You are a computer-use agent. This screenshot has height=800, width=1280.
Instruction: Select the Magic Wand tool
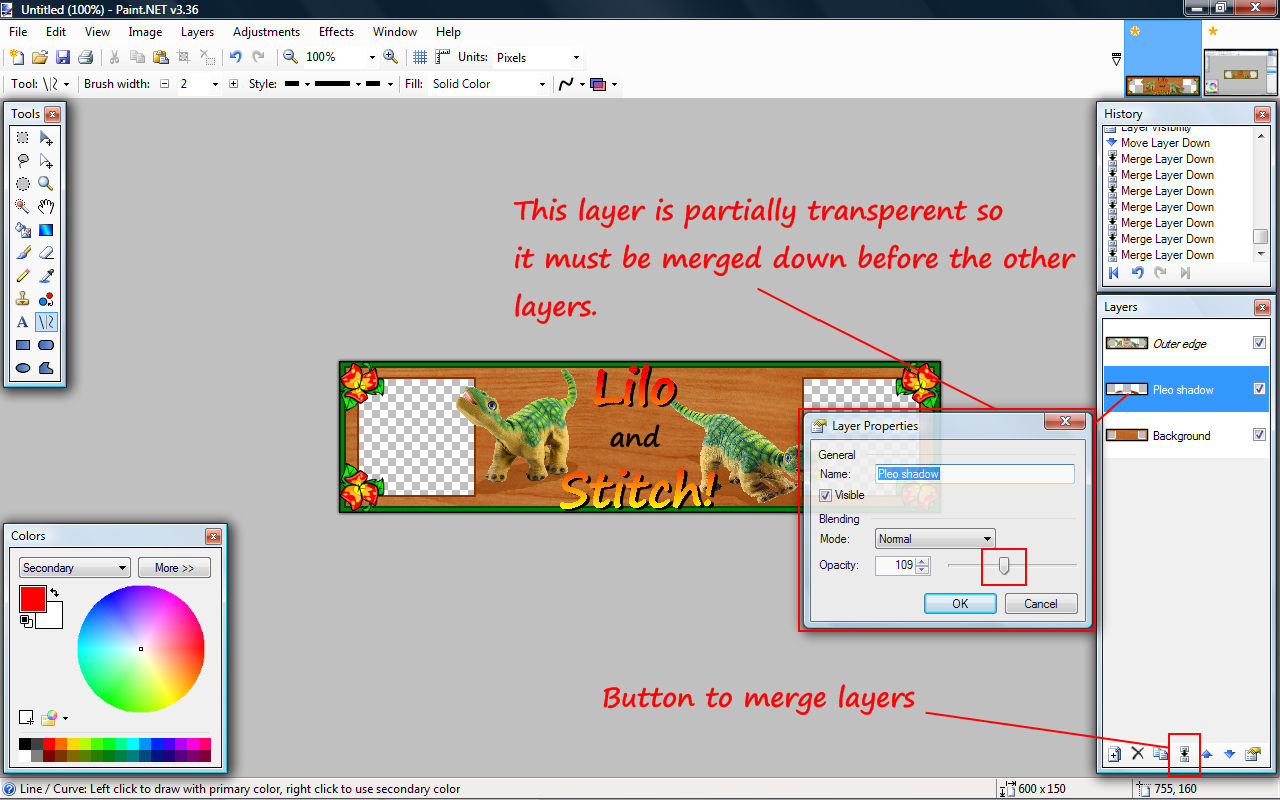[x=22, y=206]
